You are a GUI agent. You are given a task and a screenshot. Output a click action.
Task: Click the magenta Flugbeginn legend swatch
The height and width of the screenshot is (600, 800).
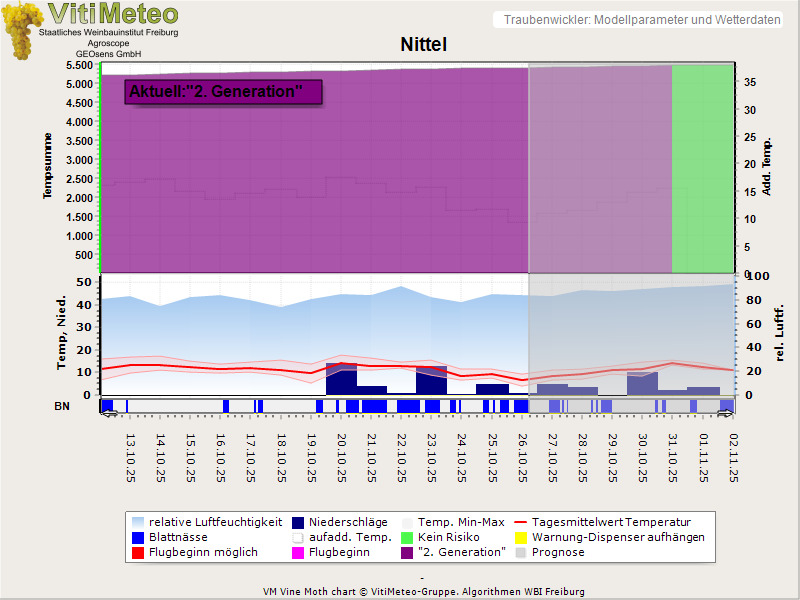tap(299, 552)
